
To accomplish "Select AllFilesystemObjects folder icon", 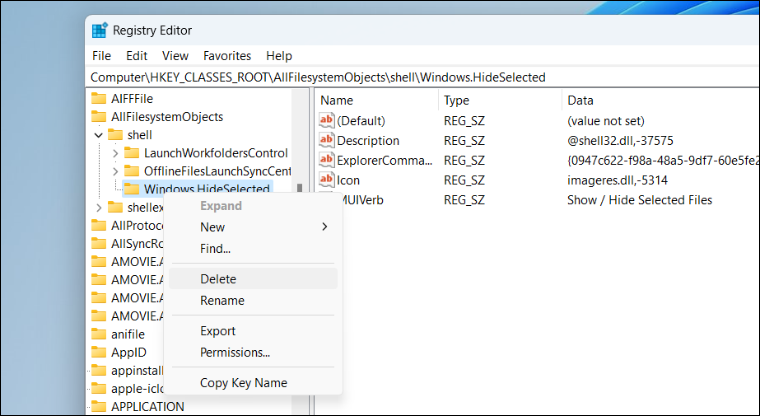I will click(x=99, y=116).
